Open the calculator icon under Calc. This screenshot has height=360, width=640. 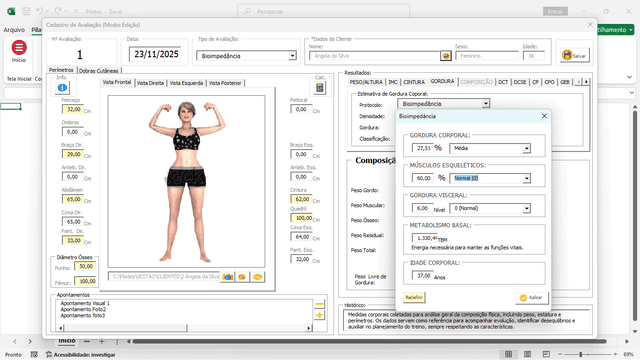pos(320,87)
